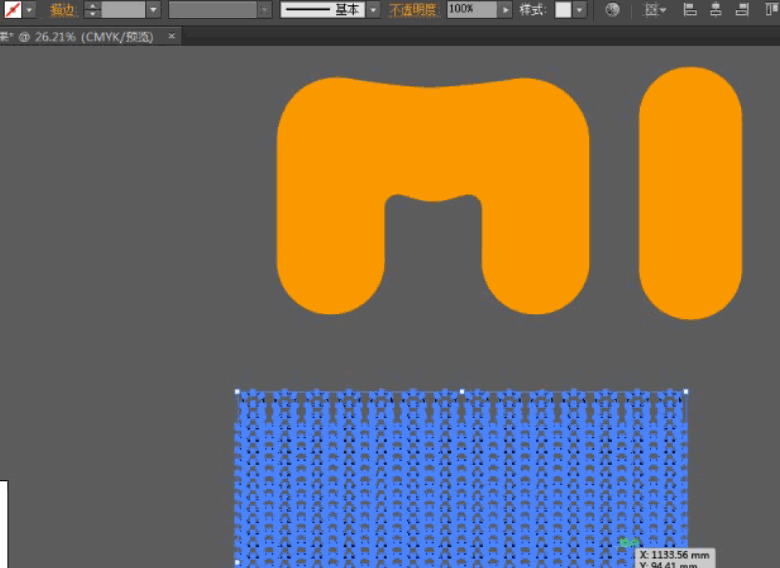Expand the brush definition dropdown arrow
This screenshot has height=568, width=780.
click(373, 10)
